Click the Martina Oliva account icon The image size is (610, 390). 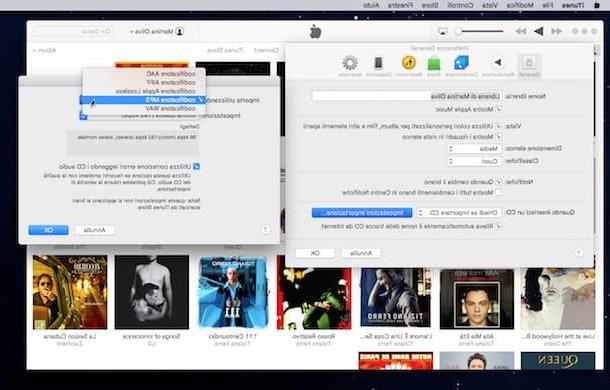pyautogui.click(x=179, y=31)
